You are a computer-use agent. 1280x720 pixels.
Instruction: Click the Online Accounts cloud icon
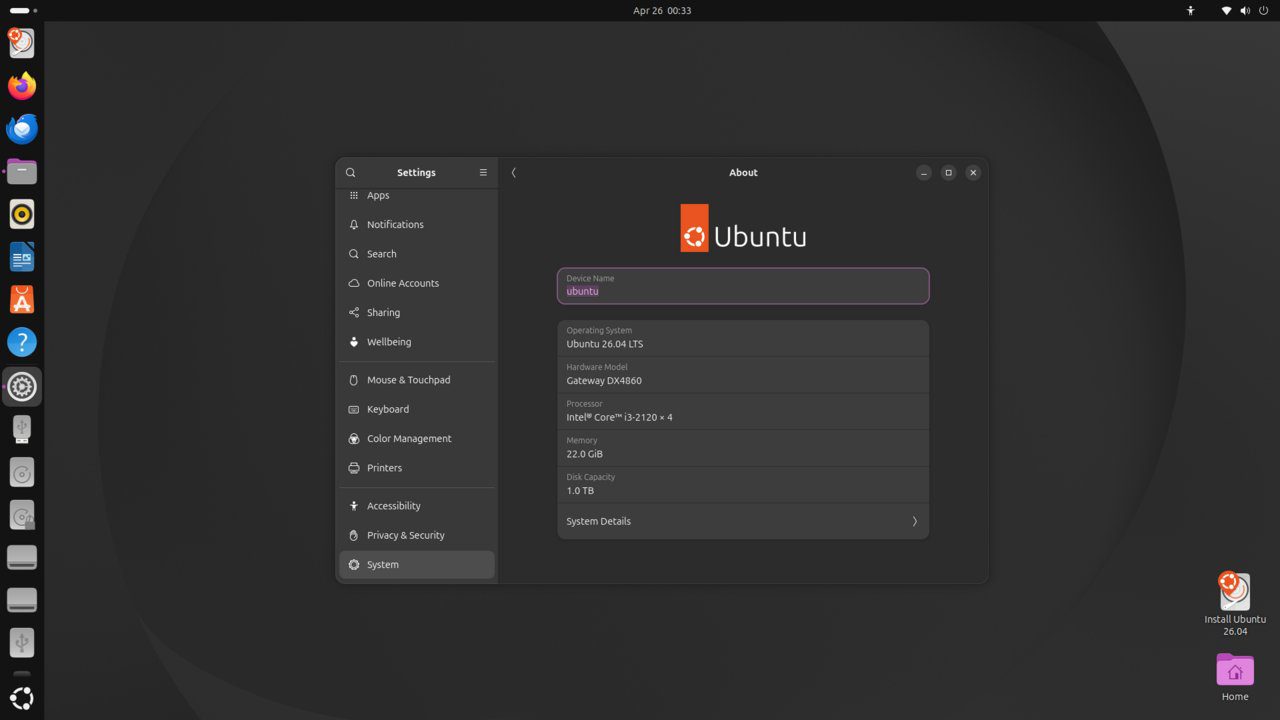point(354,283)
